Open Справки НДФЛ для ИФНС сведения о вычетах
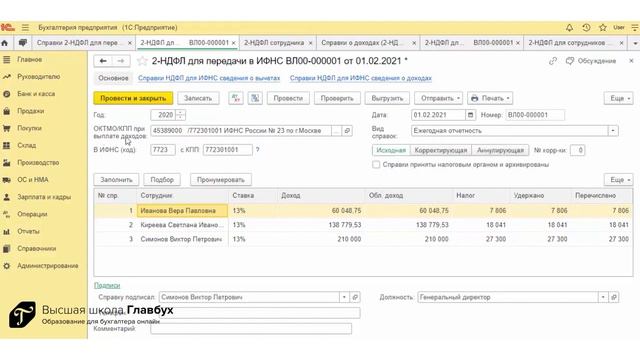This screenshot has width=640, height=360. pos(209,78)
